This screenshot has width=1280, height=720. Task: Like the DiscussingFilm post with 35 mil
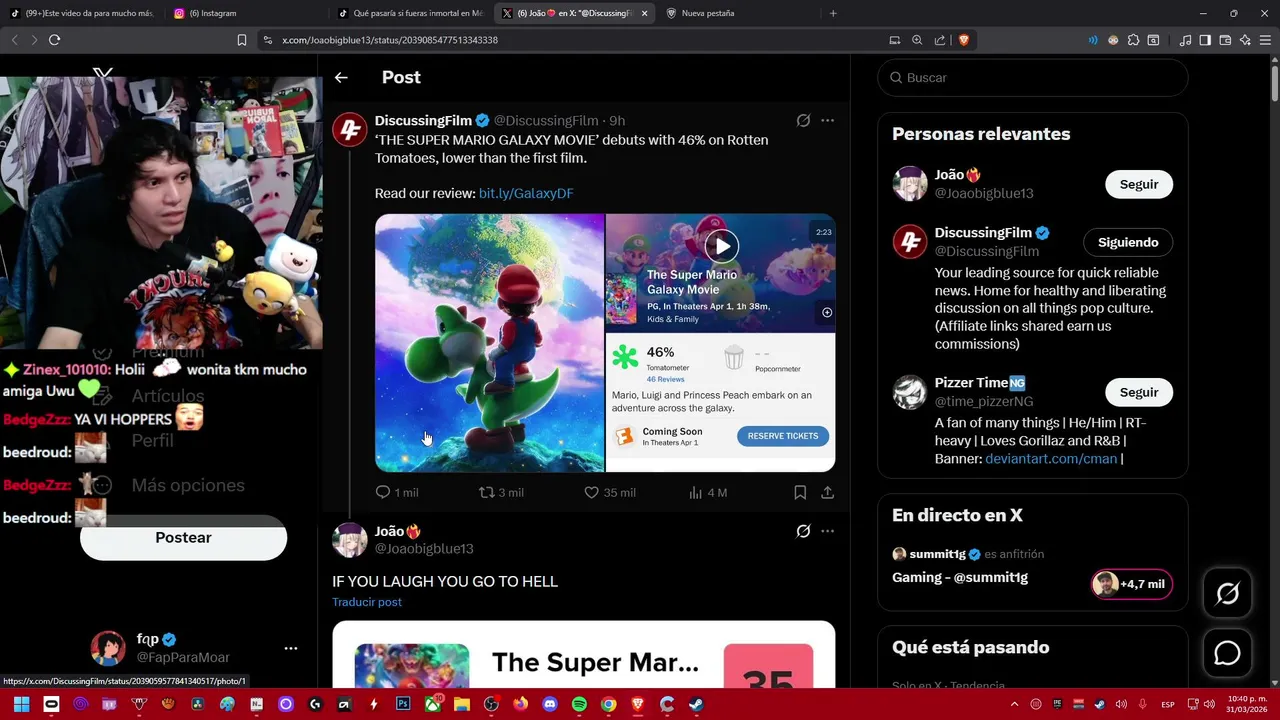point(591,492)
